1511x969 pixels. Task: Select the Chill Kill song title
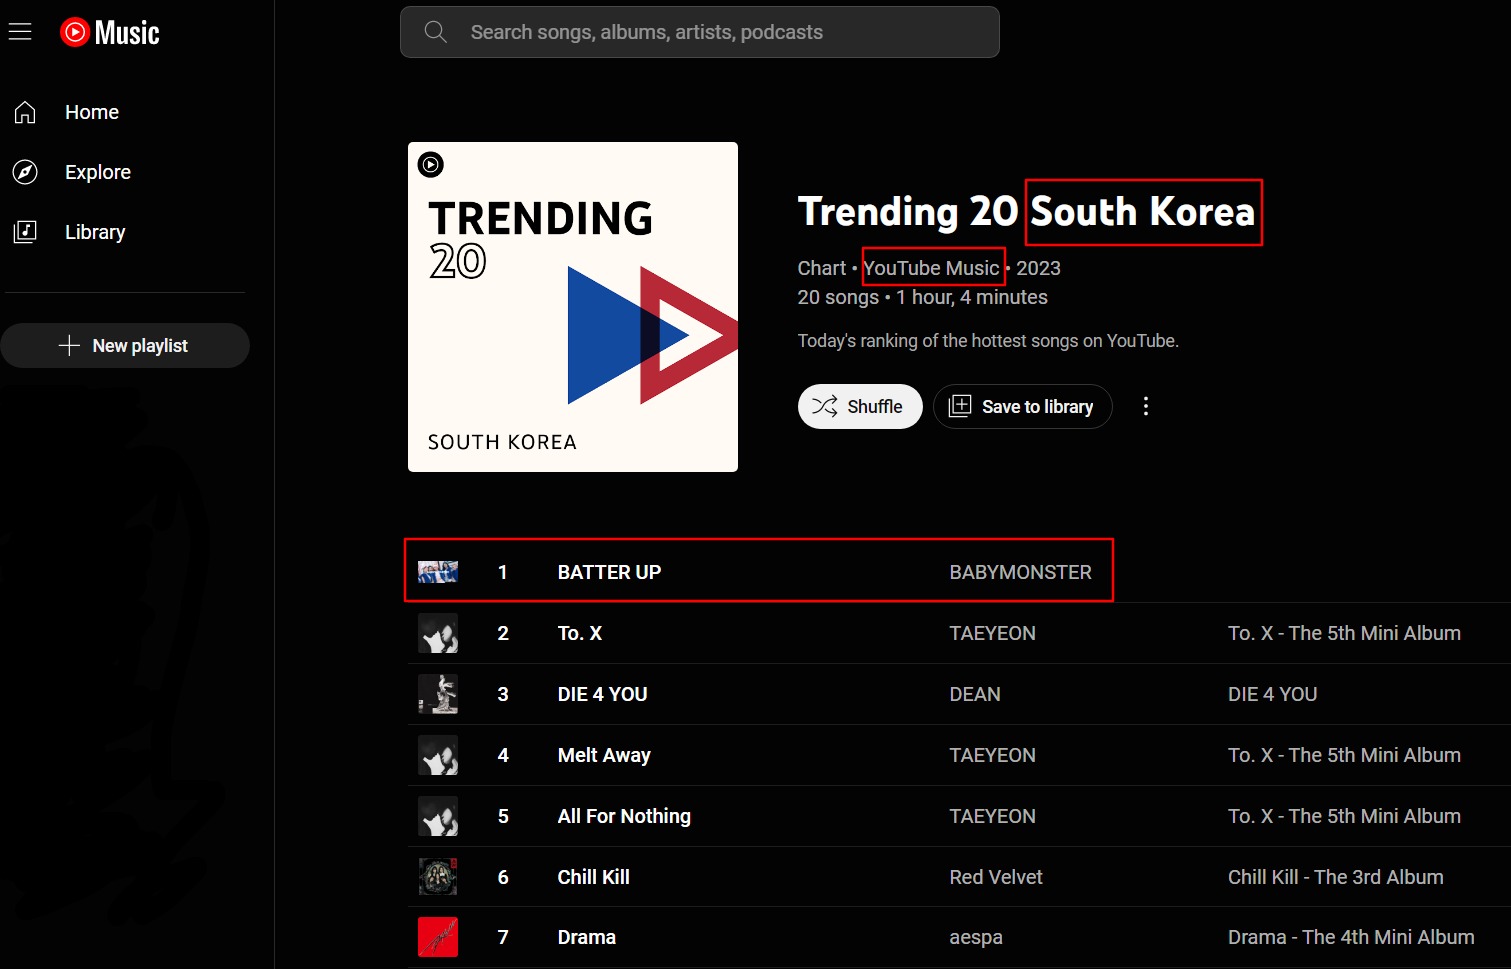(x=593, y=877)
